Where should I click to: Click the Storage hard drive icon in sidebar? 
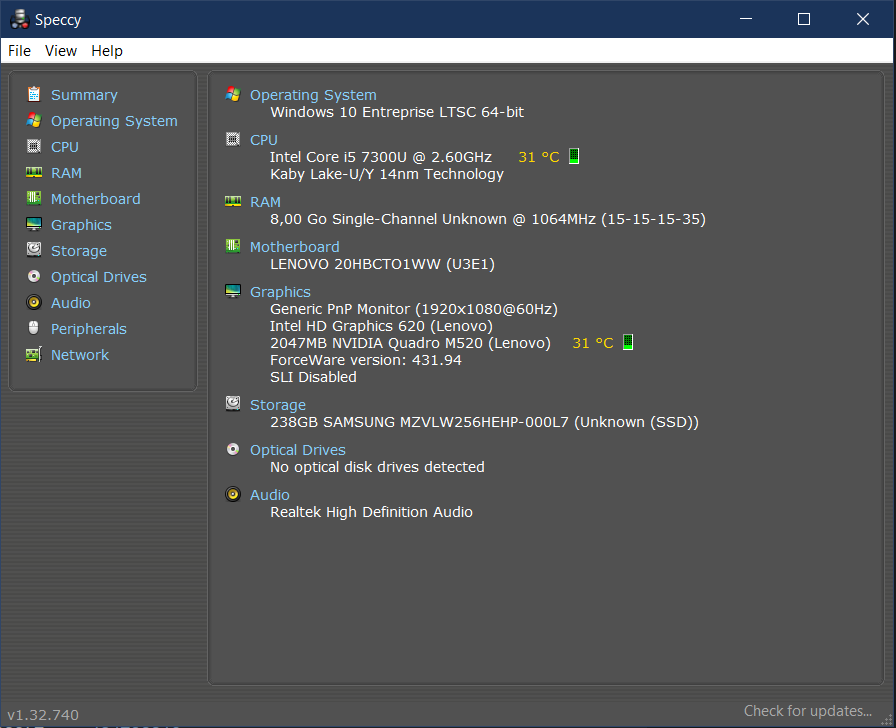click(34, 250)
